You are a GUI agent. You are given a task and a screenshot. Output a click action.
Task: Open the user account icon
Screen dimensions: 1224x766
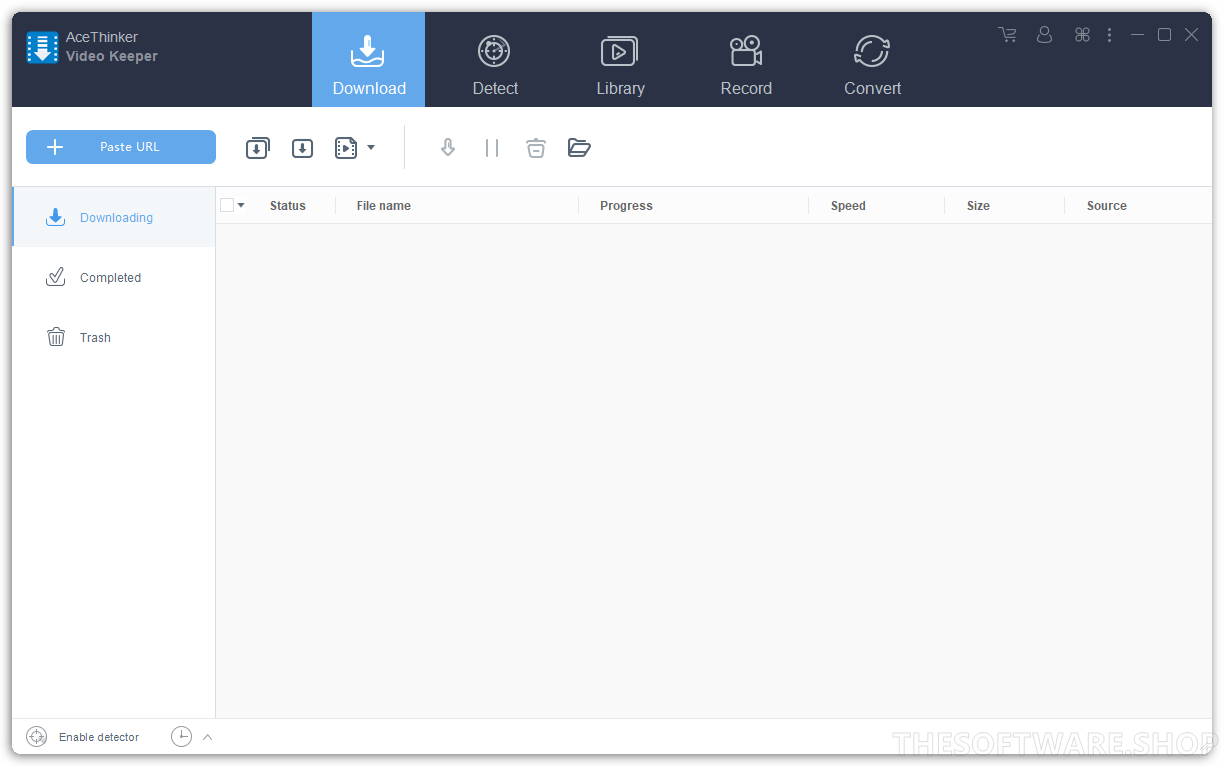click(x=1044, y=35)
